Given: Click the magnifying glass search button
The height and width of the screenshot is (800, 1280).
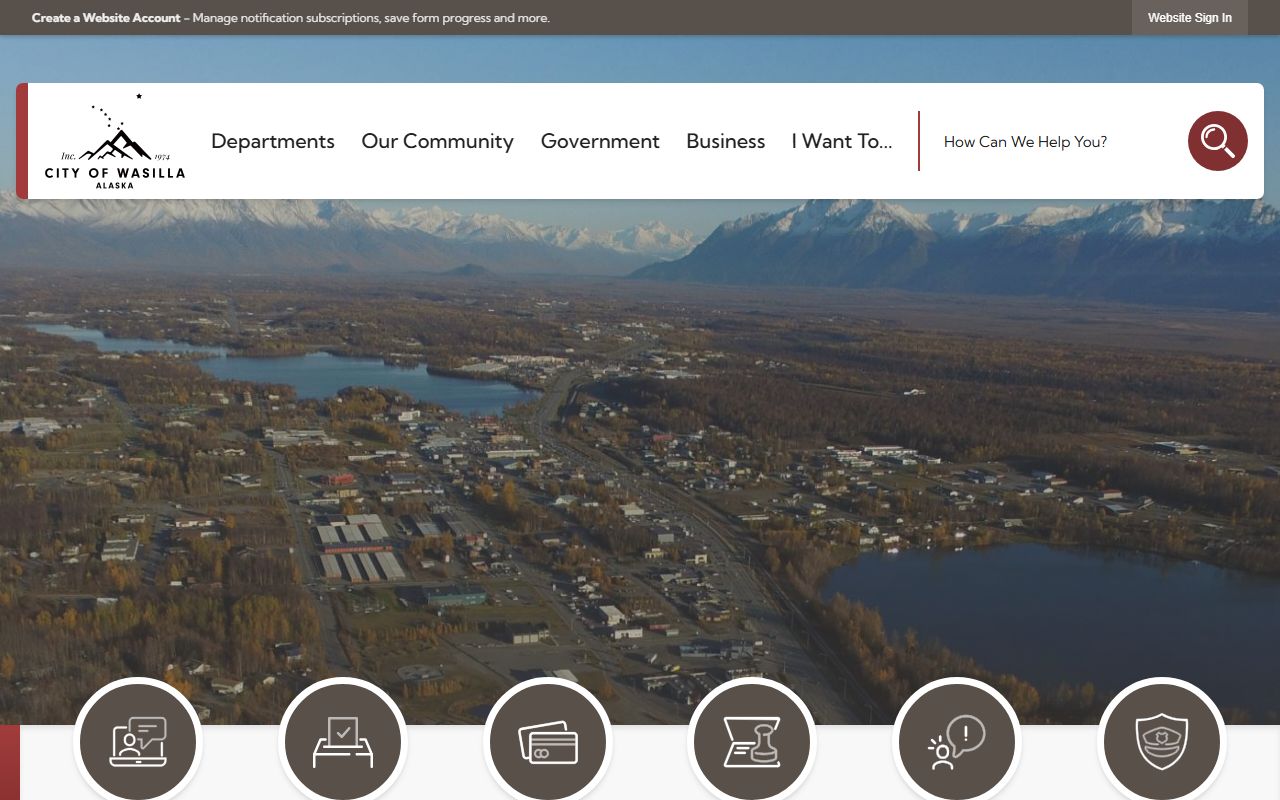Looking at the screenshot, I should 1217,141.
